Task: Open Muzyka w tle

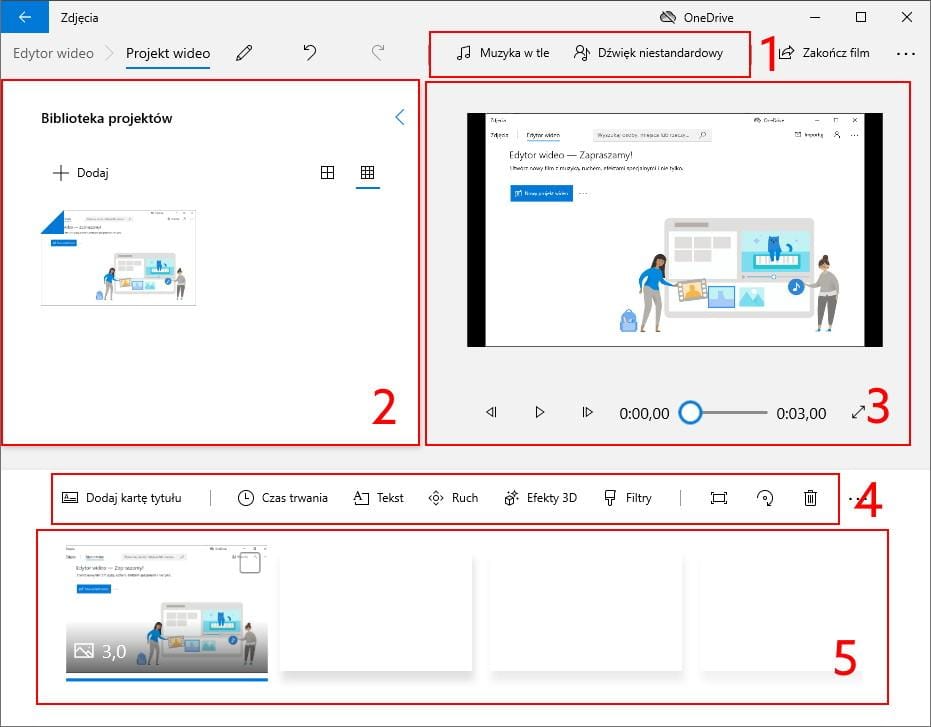Action: pos(502,53)
